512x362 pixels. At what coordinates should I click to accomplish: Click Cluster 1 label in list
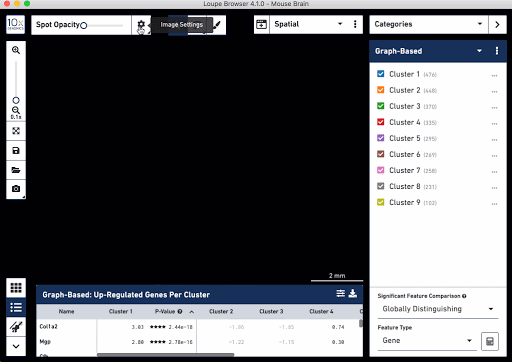pyautogui.click(x=404, y=74)
